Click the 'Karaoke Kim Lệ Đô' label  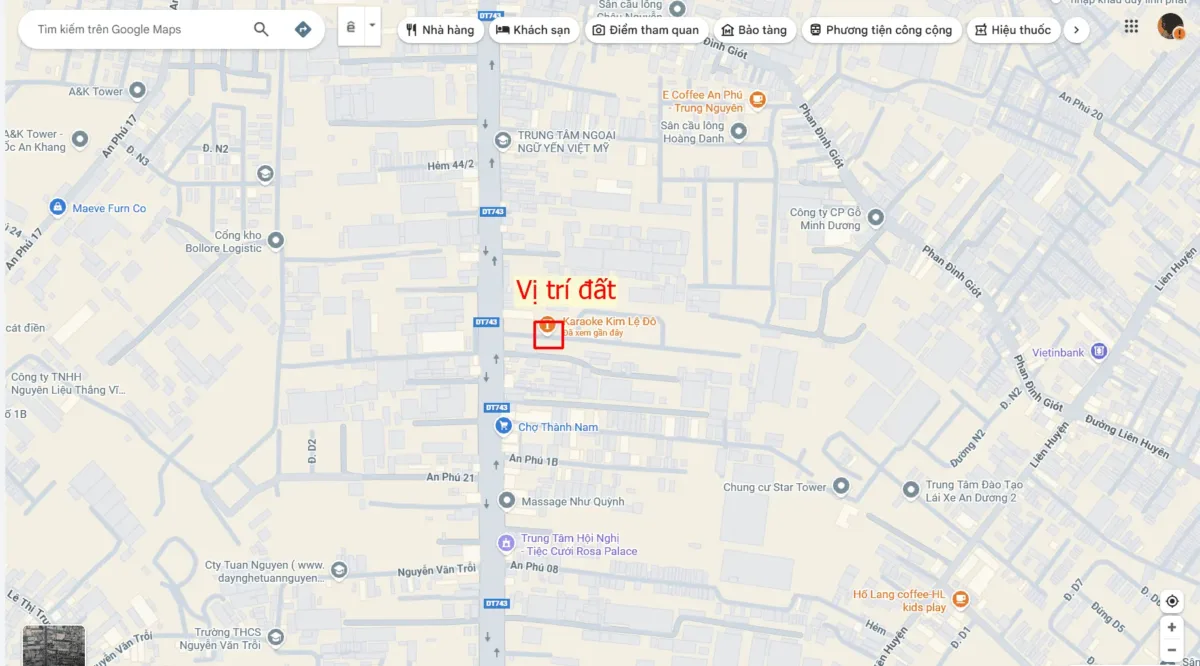point(609,321)
